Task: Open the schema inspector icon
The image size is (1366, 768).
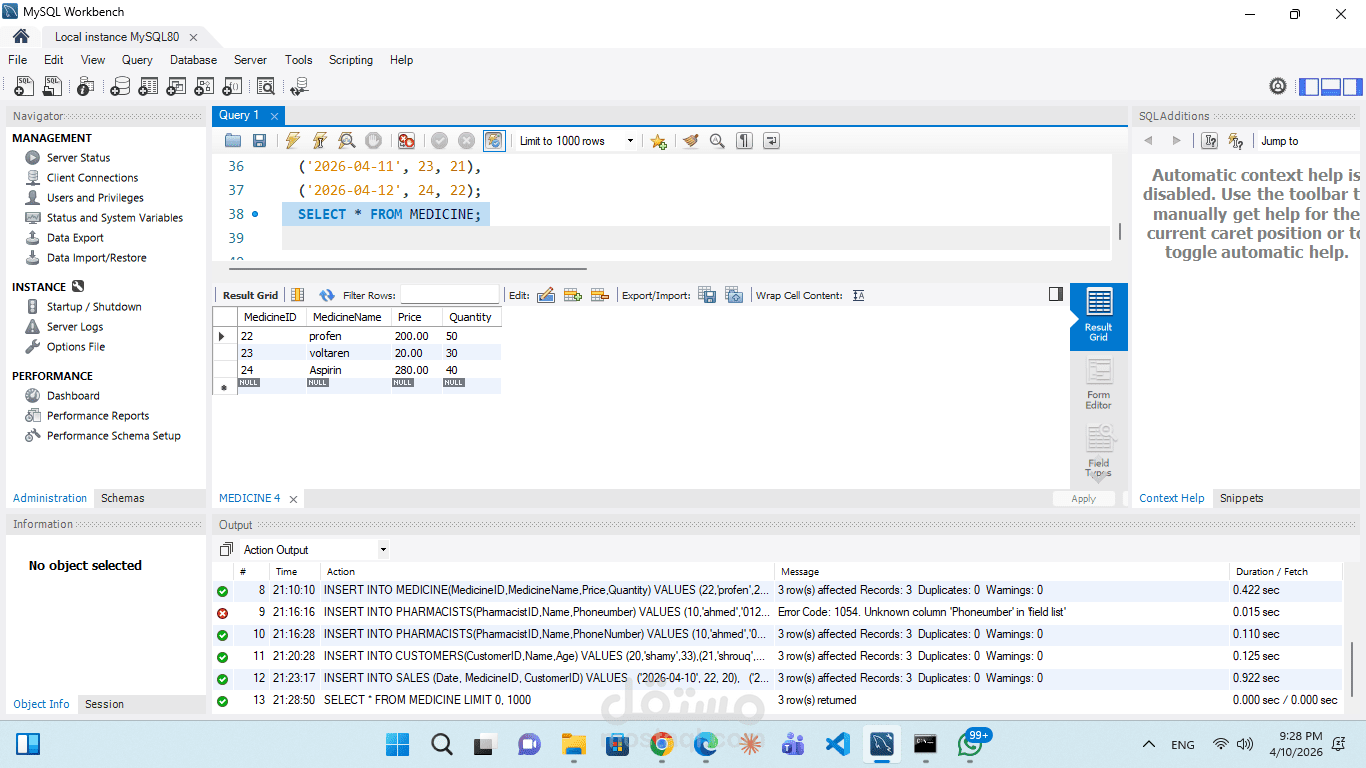Action: tap(86, 87)
